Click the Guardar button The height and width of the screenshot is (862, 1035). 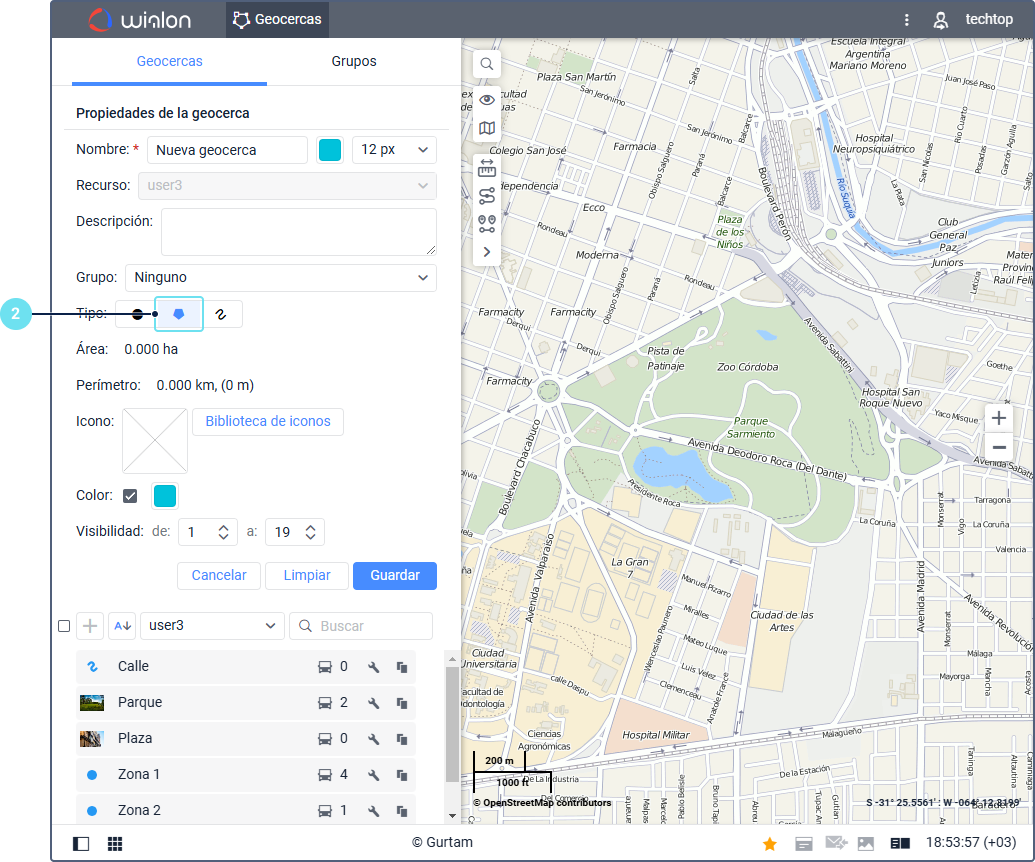pyautogui.click(x=395, y=576)
